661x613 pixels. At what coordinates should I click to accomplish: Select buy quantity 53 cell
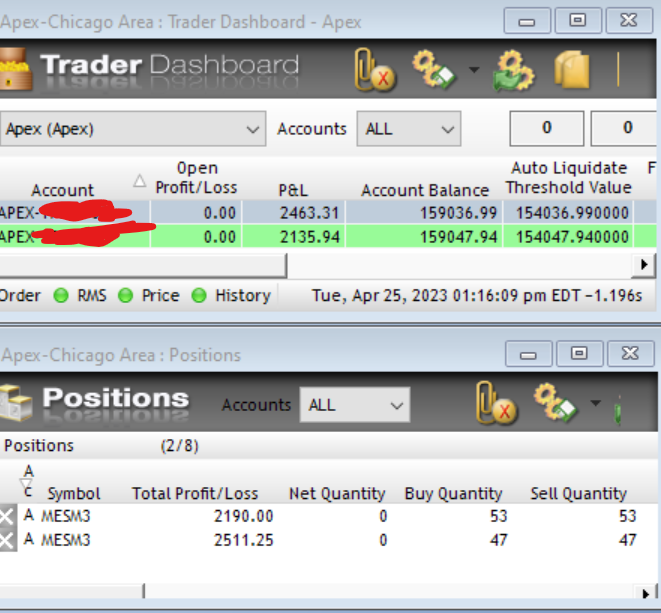pyautogui.click(x=499, y=516)
